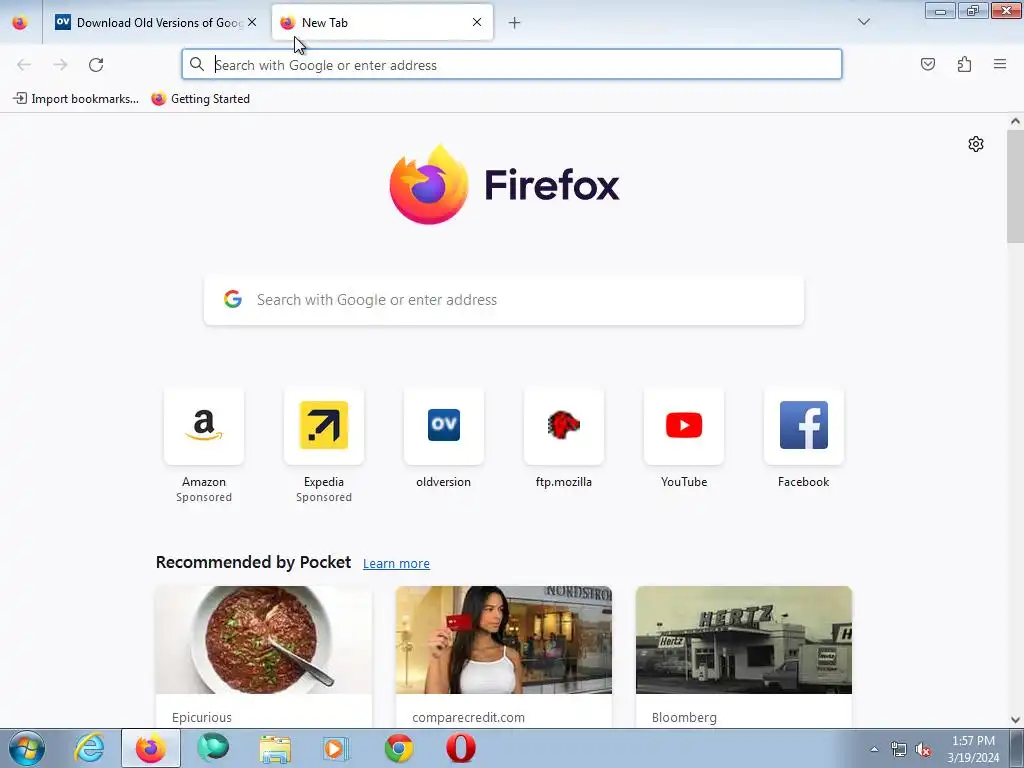Launch Windows Media Player from the taskbar

(336, 748)
